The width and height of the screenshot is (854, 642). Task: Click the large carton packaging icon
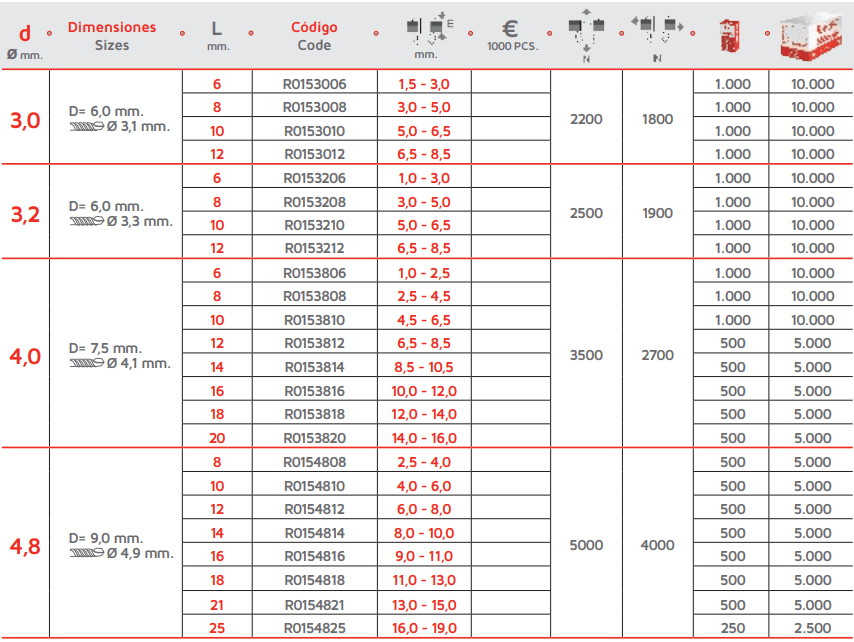point(812,34)
